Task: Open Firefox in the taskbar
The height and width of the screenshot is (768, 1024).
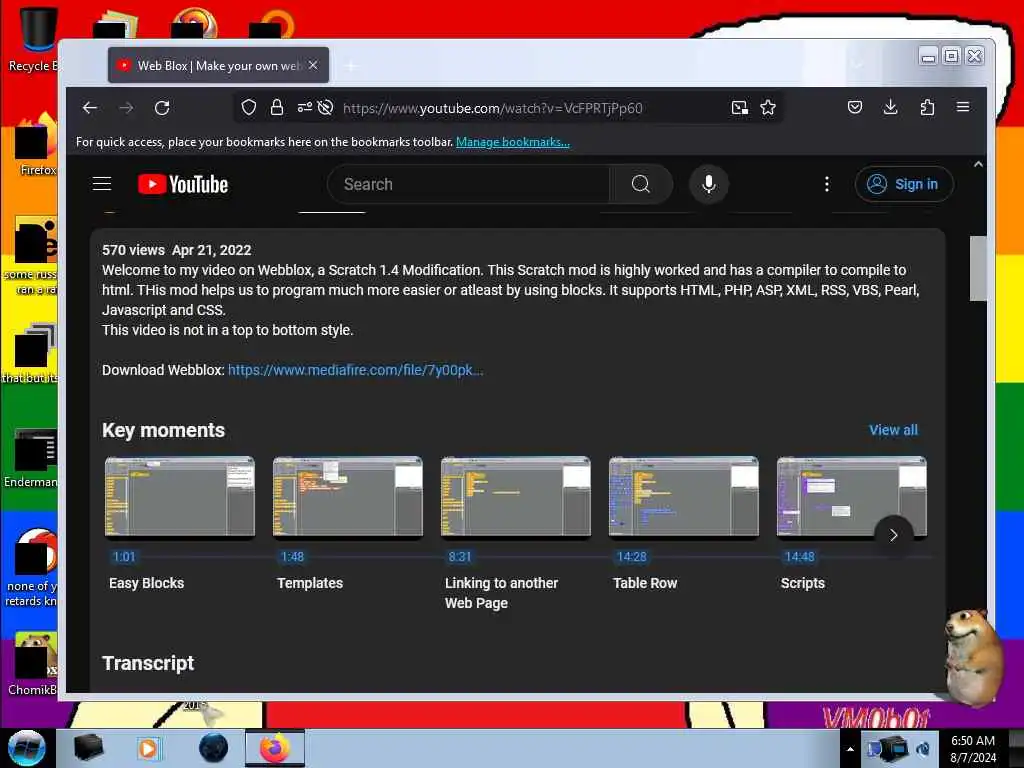Action: click(x=275, y=748)
